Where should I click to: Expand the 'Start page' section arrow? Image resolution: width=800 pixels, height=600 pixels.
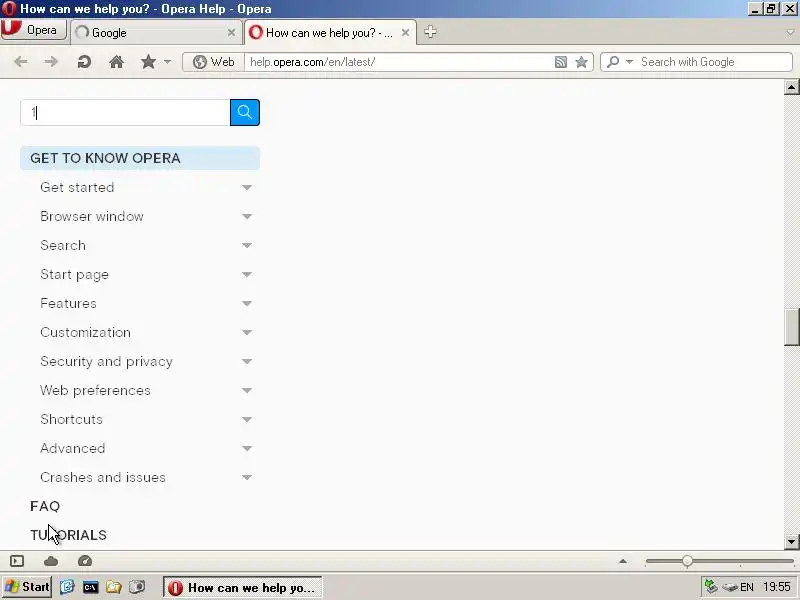(247, 274)
